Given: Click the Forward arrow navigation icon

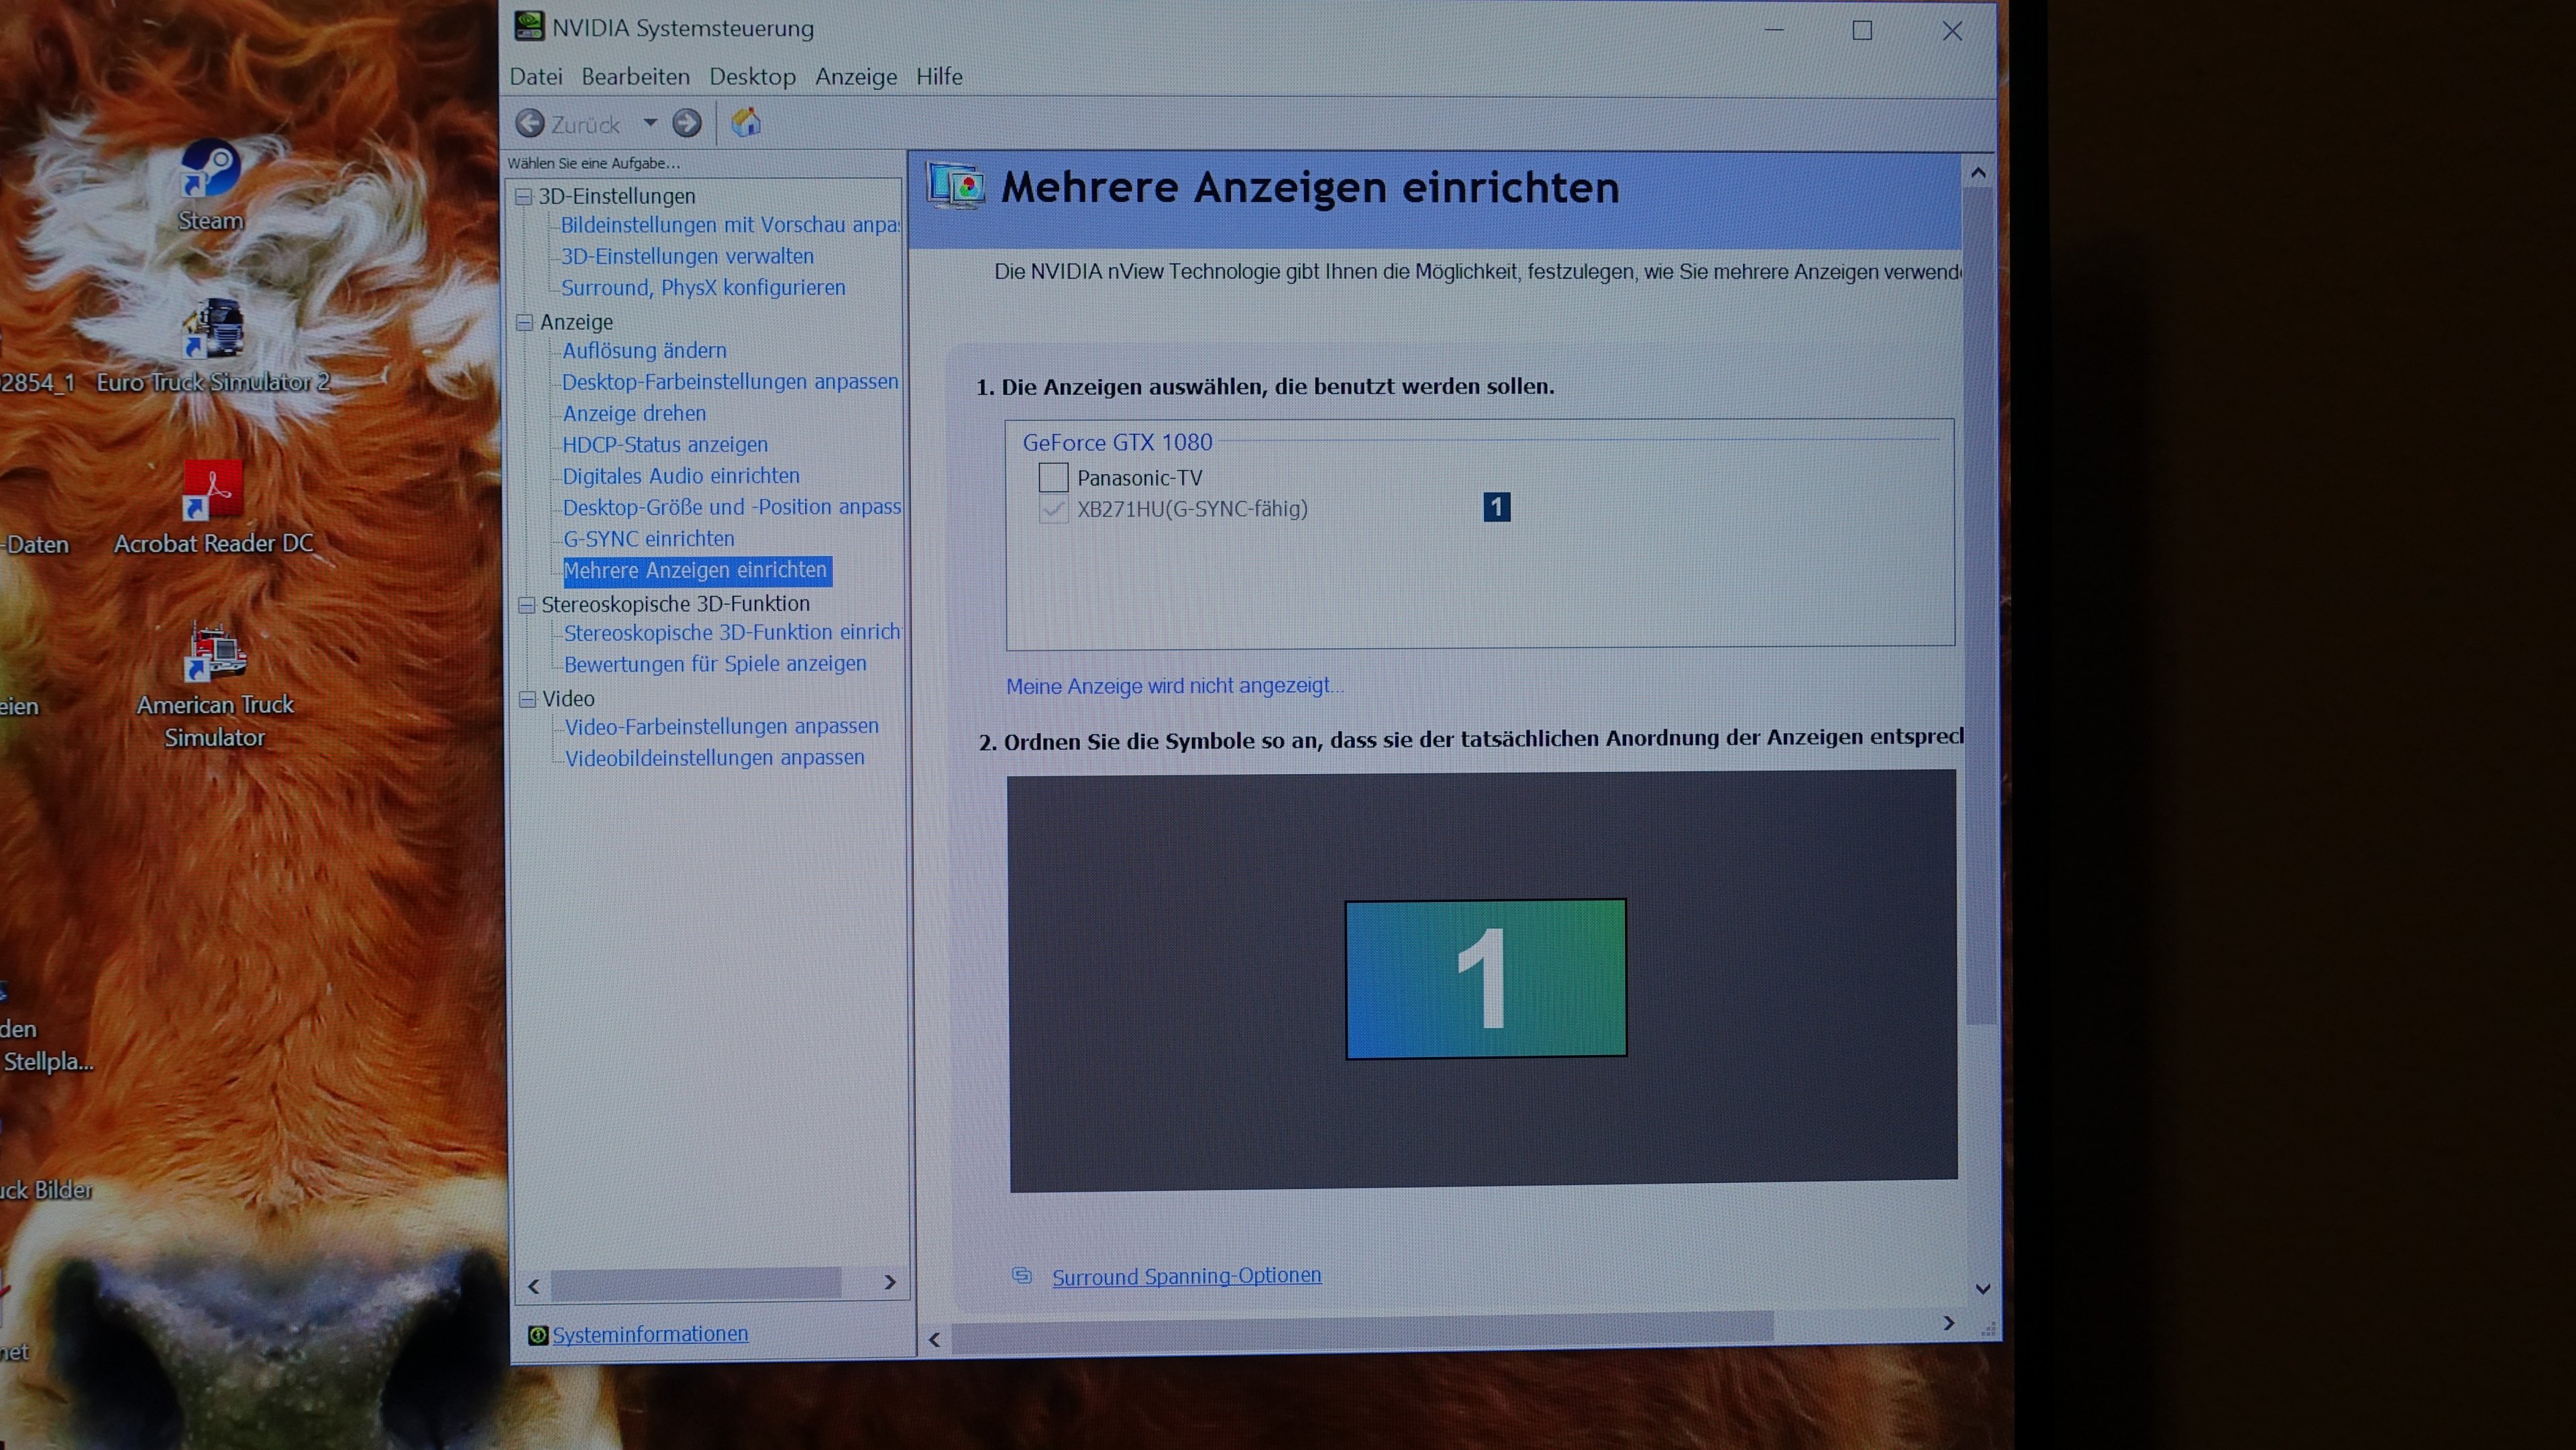Looking at the screenshot, I should point(686,124).
